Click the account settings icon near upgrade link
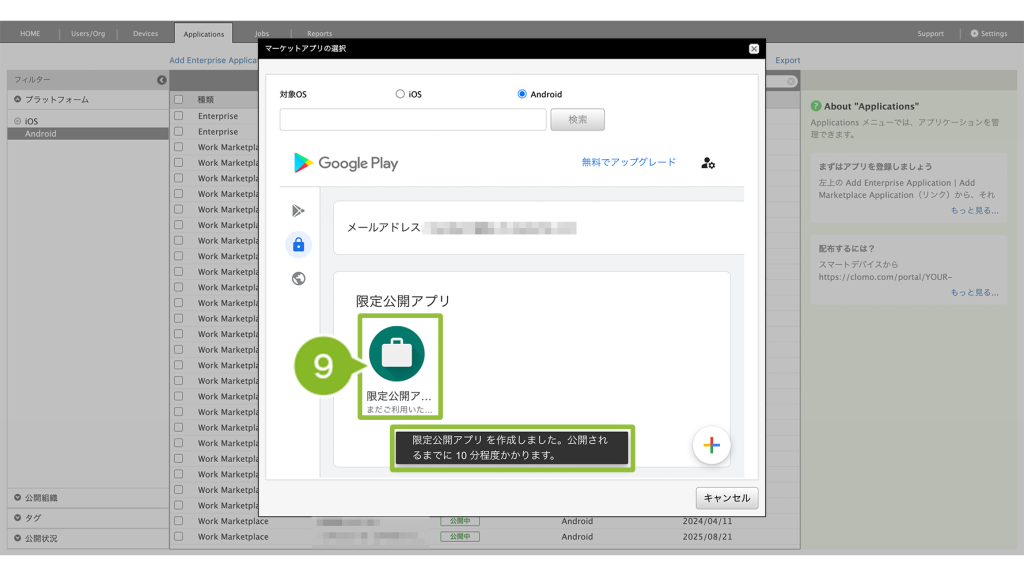 click(x=708, y=163)
